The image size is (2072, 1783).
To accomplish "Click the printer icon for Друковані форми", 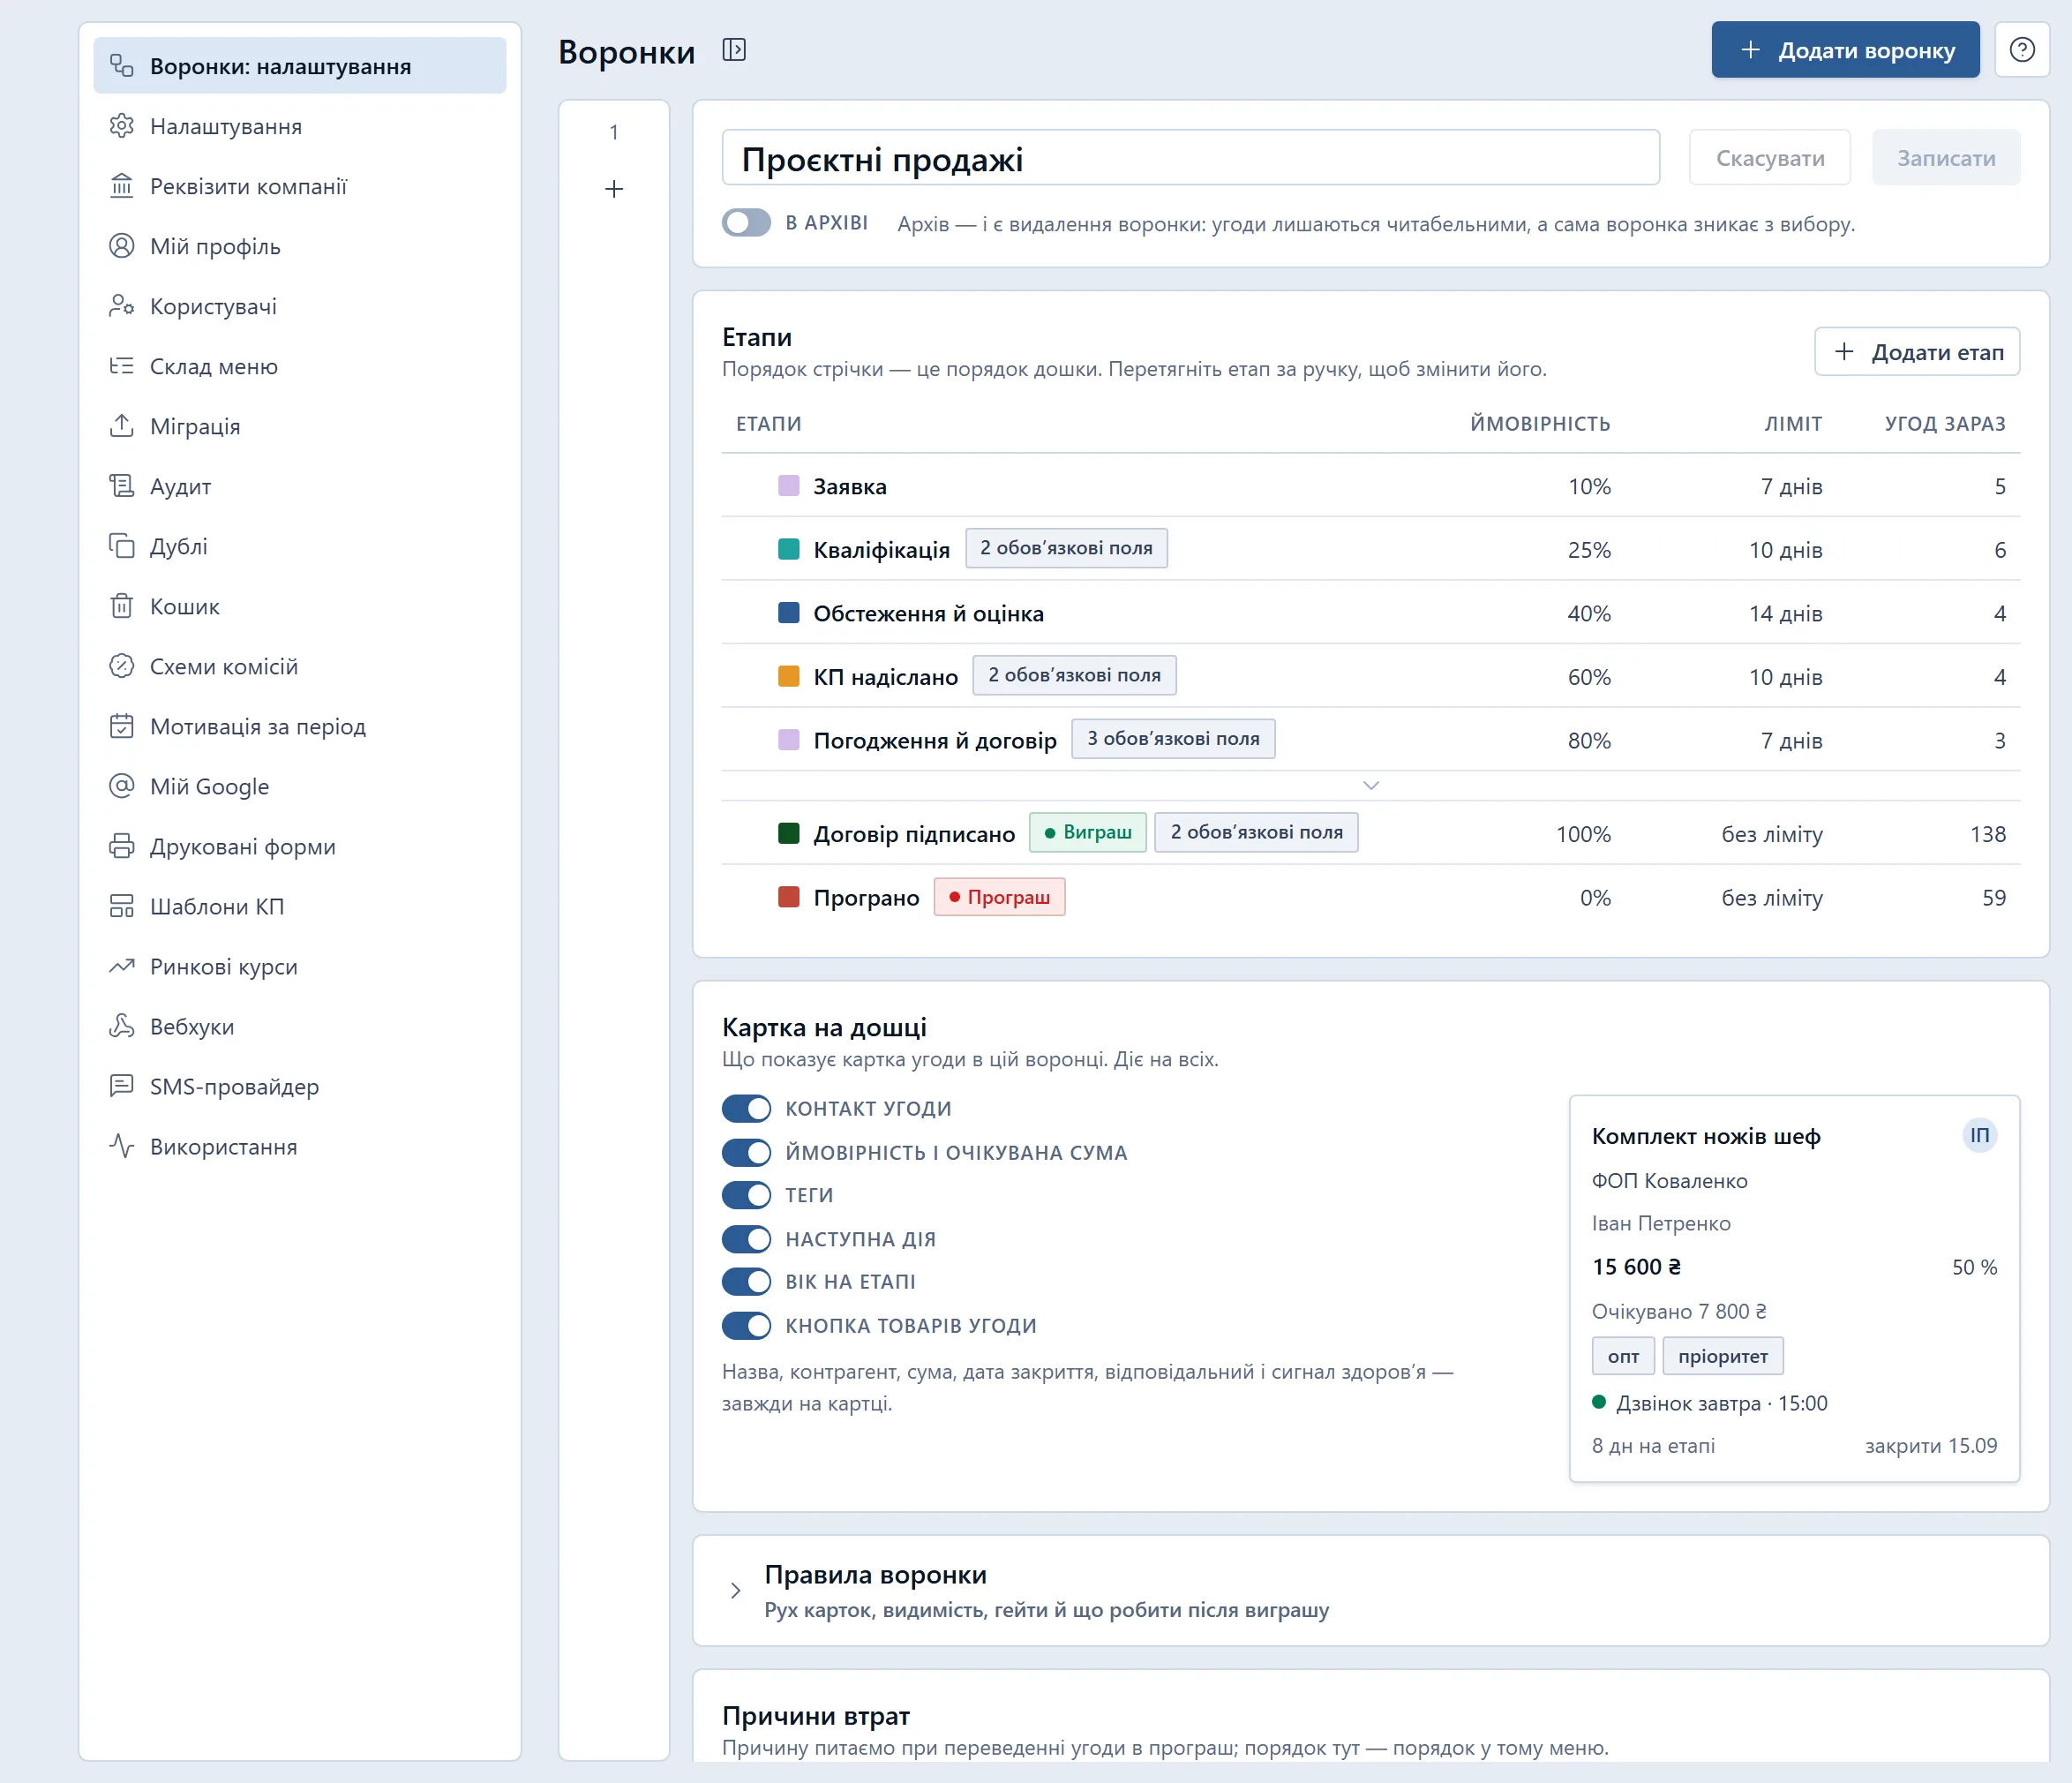I will click(x=121, y=846).
